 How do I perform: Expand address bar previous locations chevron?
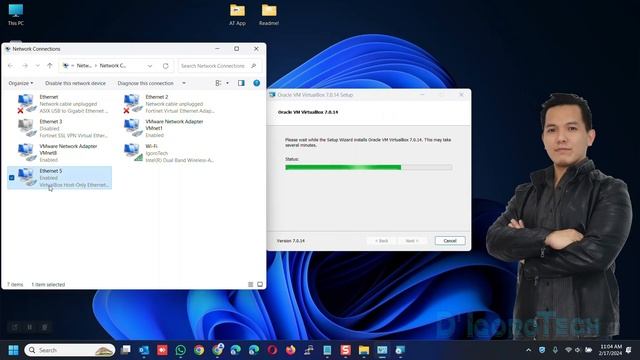[150, 66]
